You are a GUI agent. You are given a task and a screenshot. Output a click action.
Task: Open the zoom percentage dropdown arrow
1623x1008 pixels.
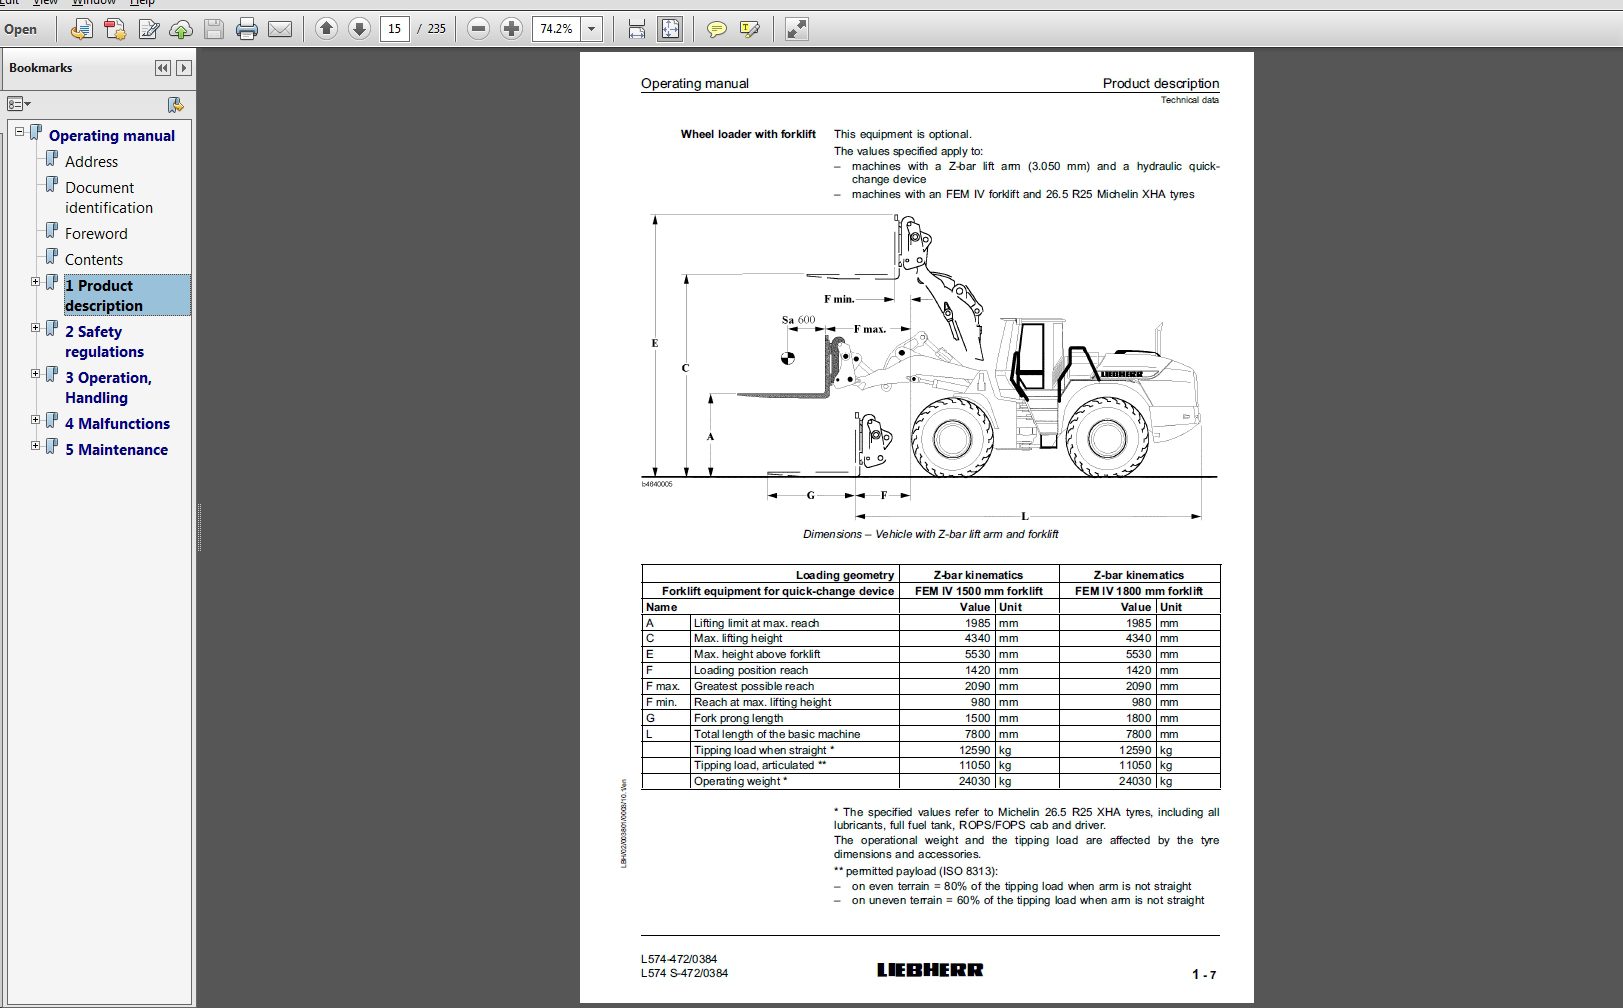pos(591,29)
